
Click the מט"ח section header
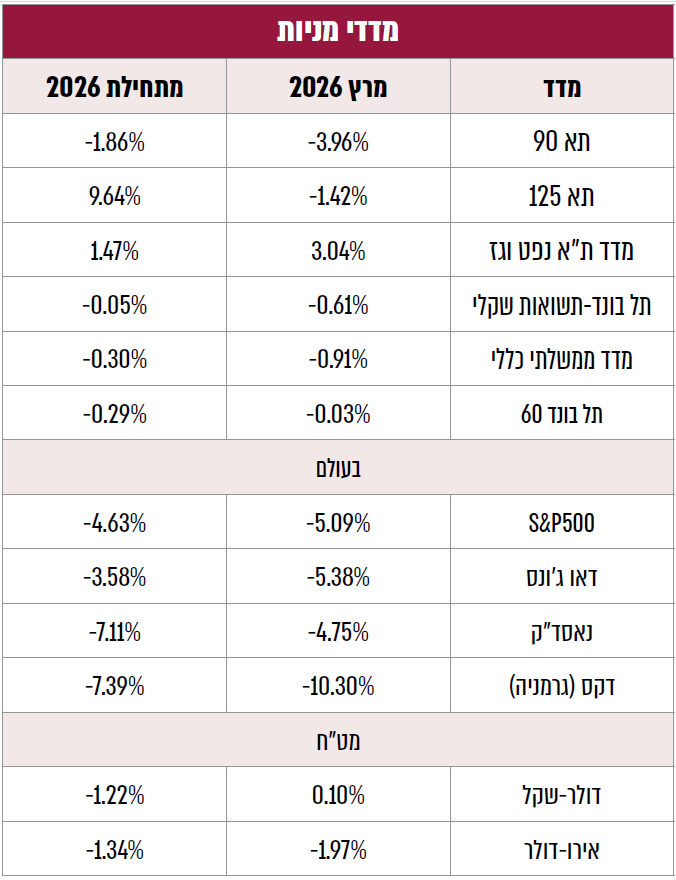338,741
